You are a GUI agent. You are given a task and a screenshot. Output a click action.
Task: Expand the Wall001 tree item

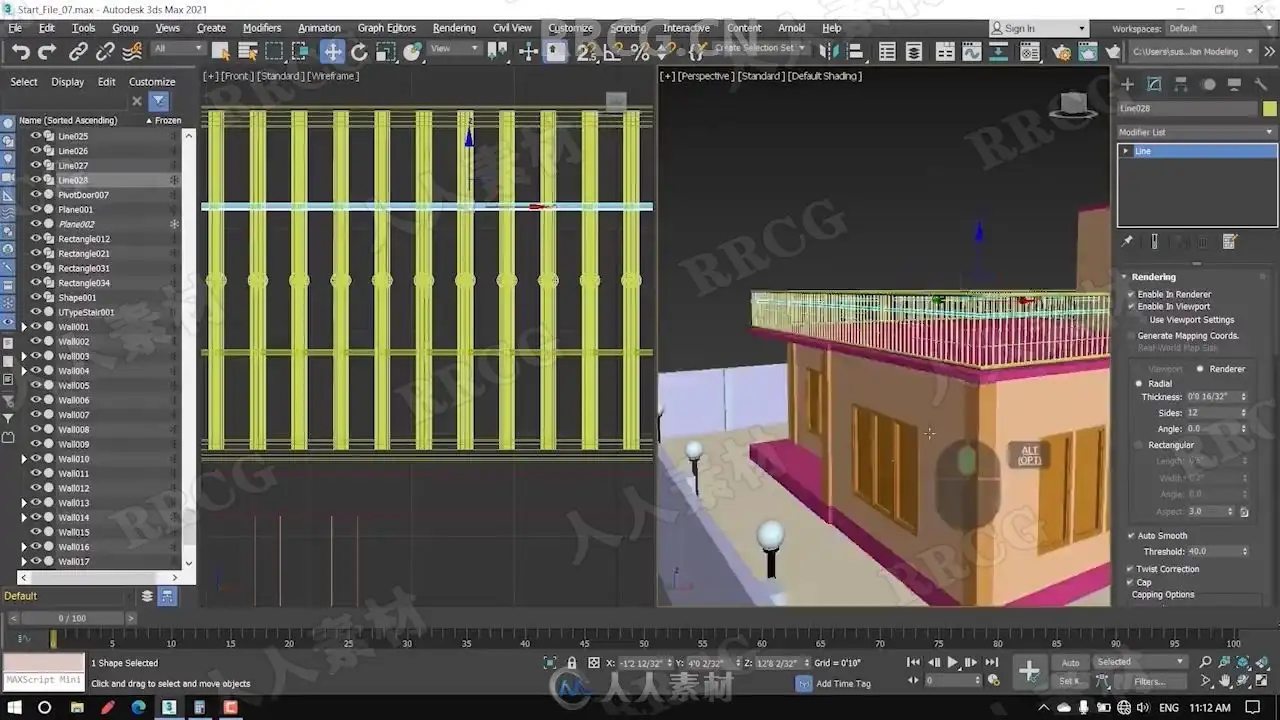pos(24,327)
